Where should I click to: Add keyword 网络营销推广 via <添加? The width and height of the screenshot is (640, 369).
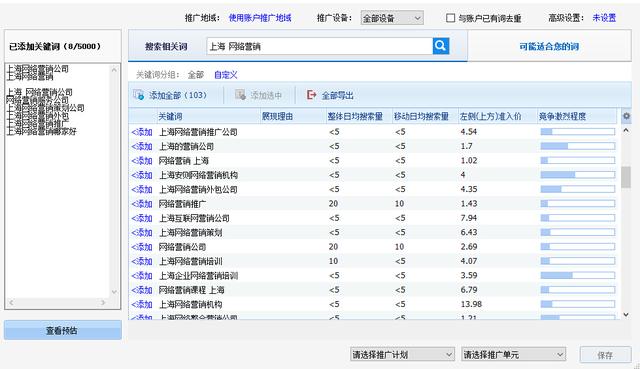pyautogui.click(x=142, y=204)
